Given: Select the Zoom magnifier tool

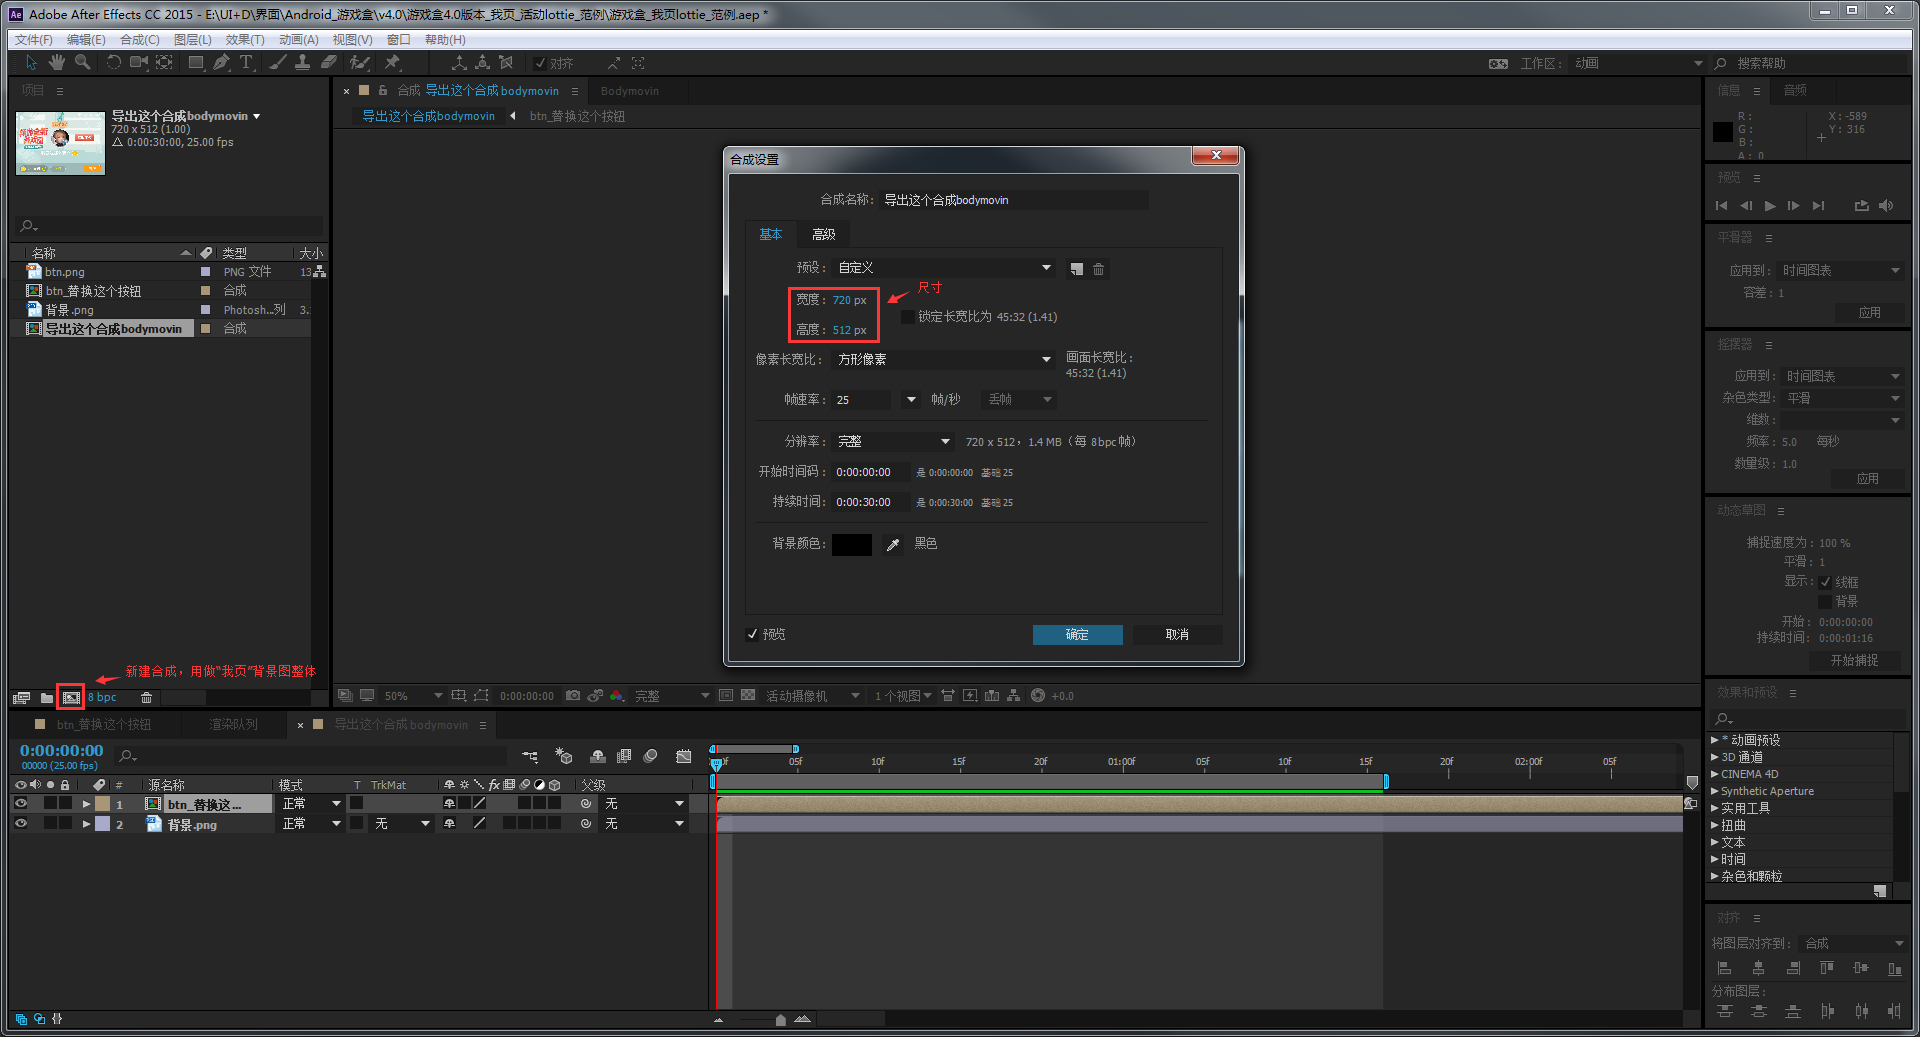Looking at the screenshot, I should (83, 63).
